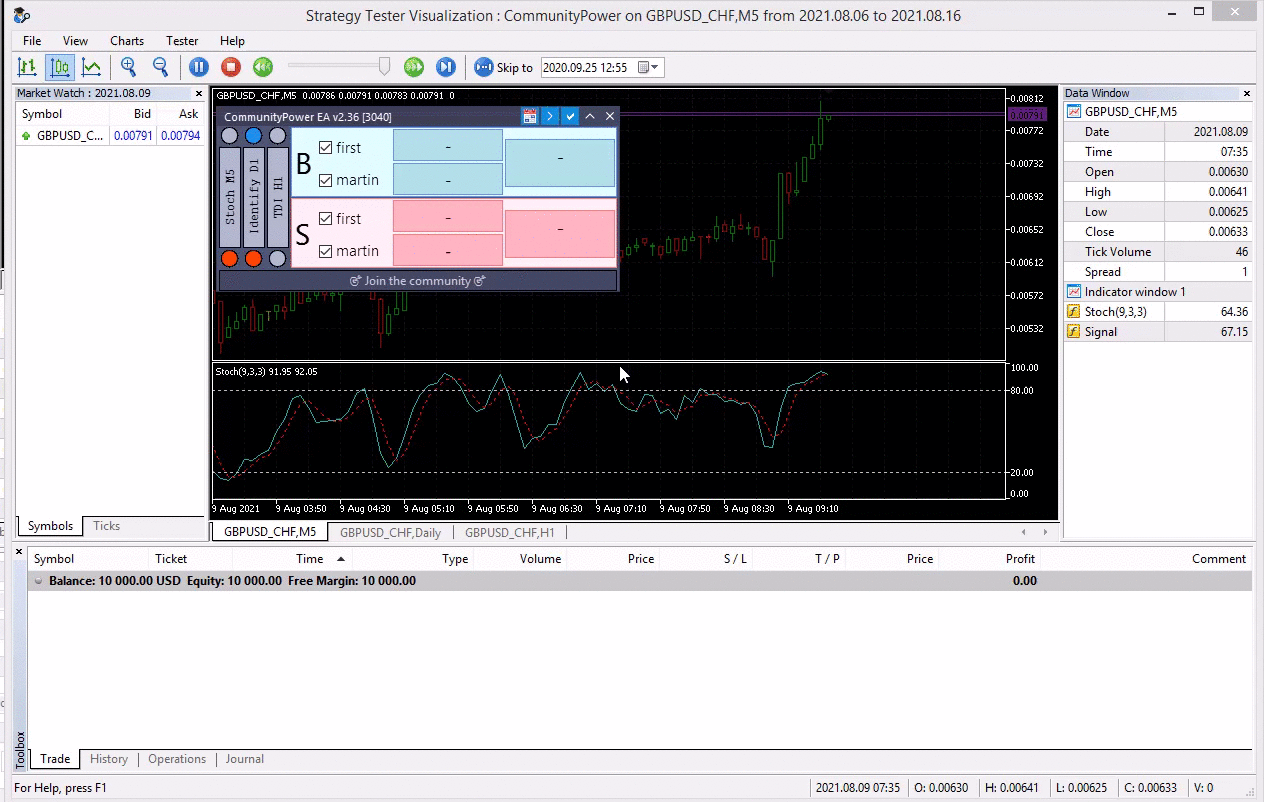The image size is (1264, 802).
Task: Stop the visual testing with red stop icon
Action: point(231,67)
